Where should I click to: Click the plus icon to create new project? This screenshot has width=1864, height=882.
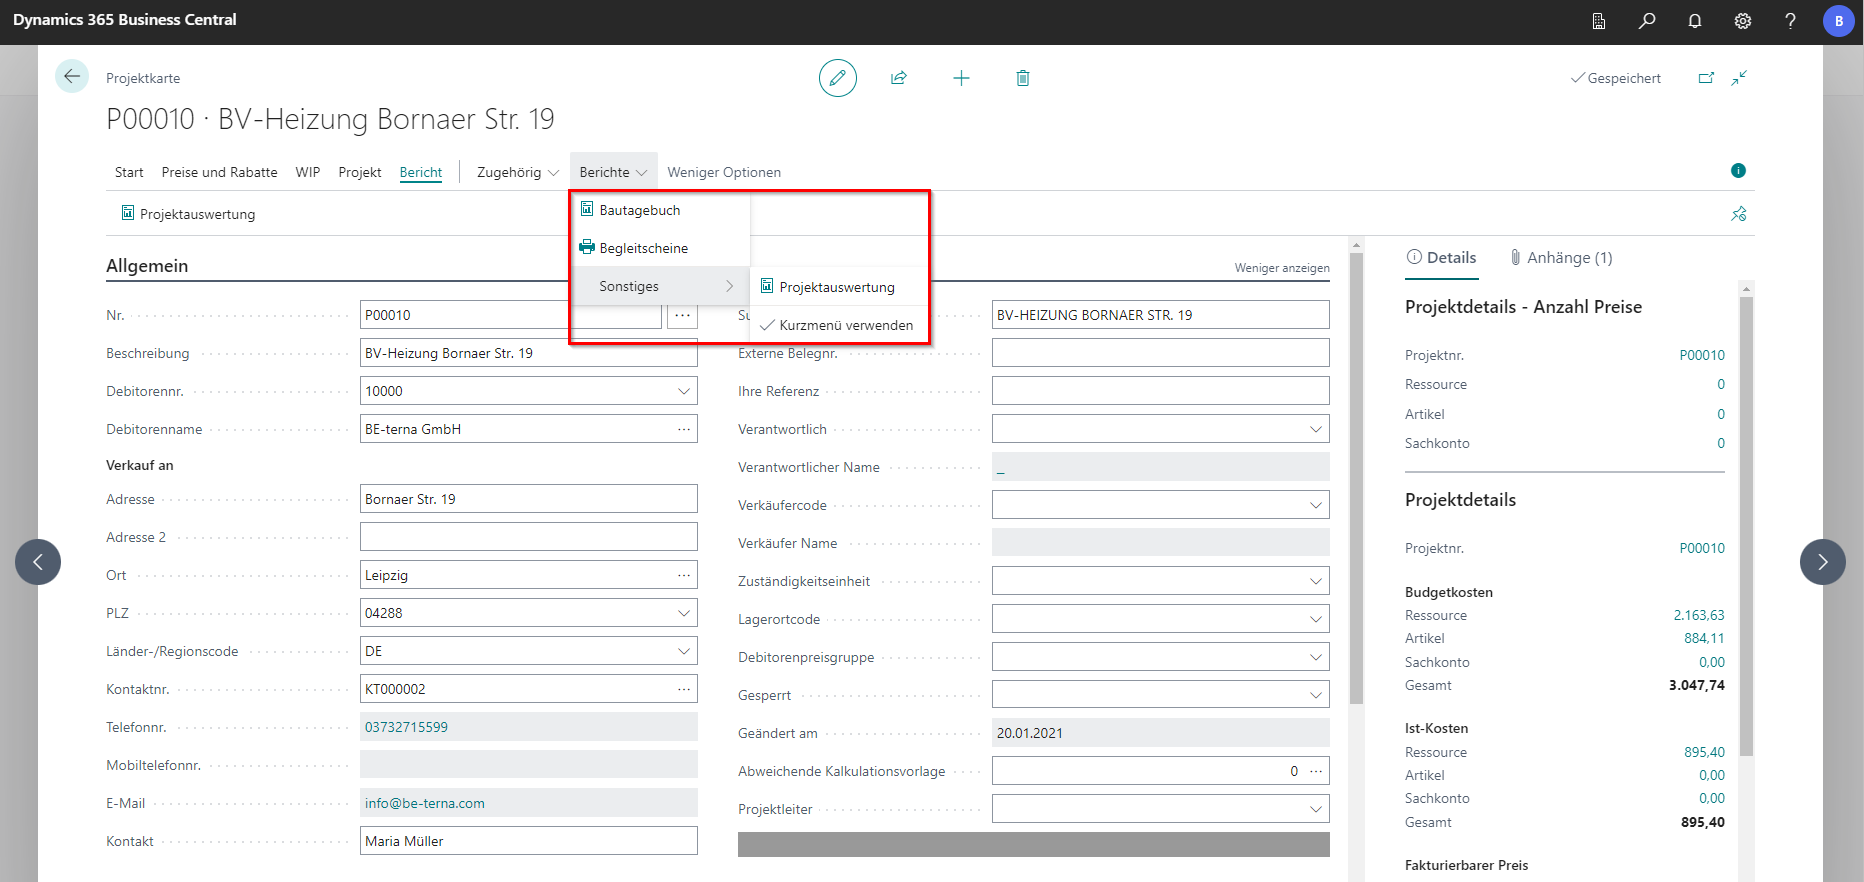[961, 78]
